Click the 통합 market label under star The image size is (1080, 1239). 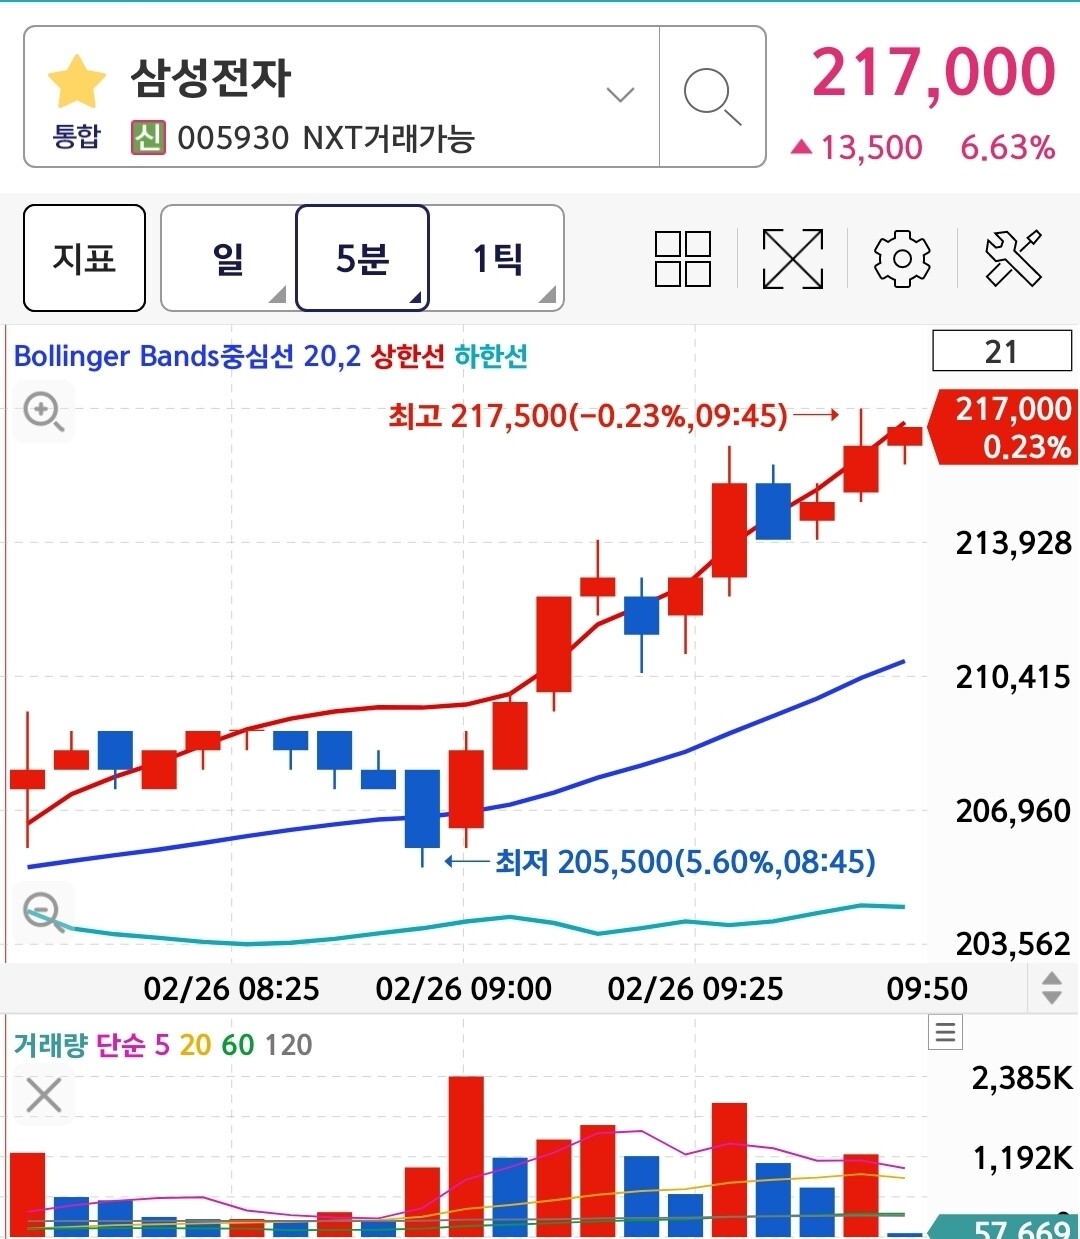coord(77,136)
